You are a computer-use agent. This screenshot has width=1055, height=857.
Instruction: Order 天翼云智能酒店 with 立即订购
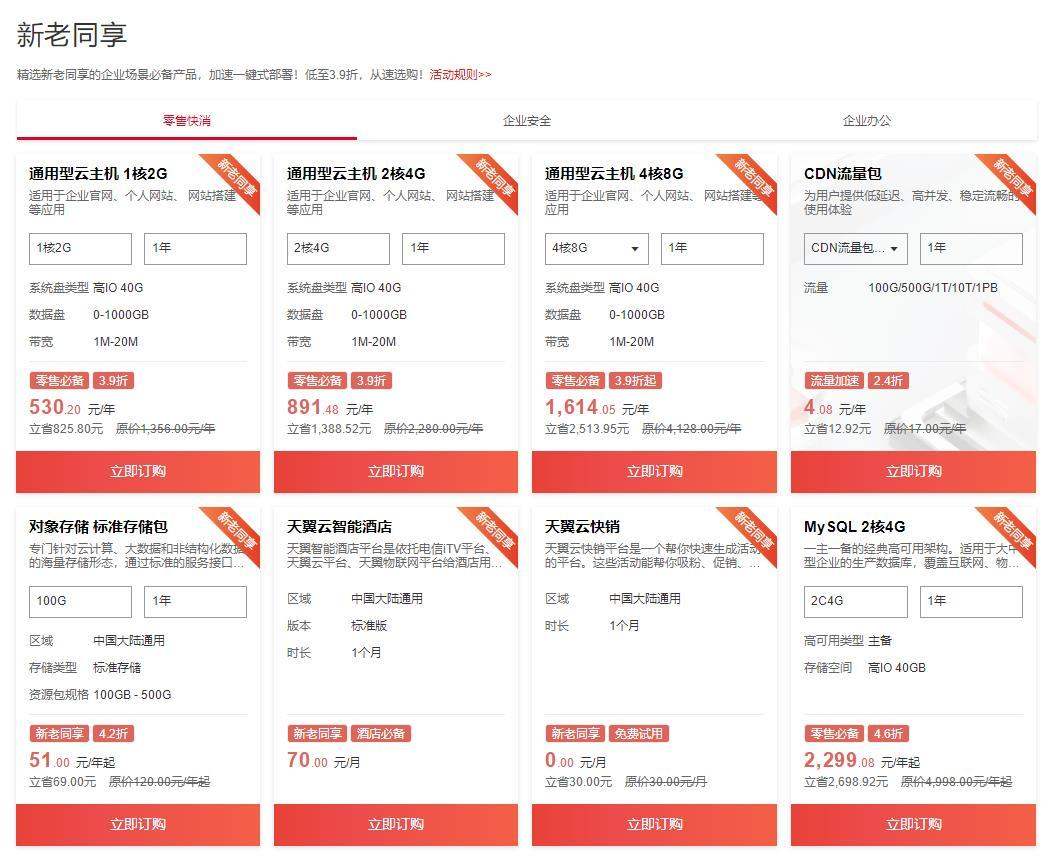(396, 825)
